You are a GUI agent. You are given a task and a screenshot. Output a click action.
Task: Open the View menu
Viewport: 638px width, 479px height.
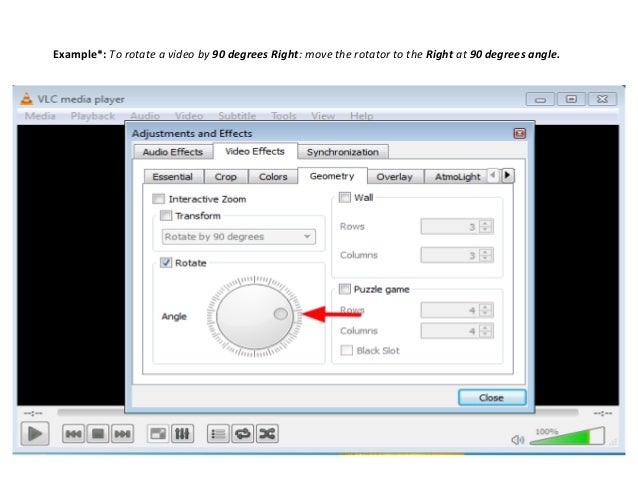pos(323,116)
